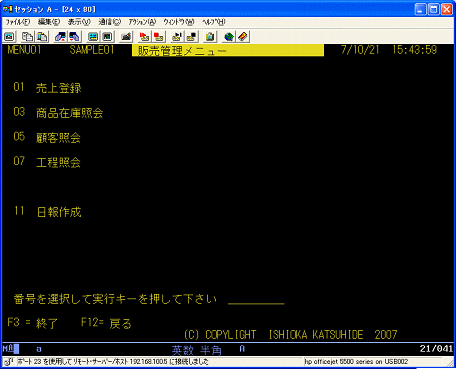Viewport: 456px width, 369px height.
Task: Open the ファイル(F) menu
Action: pos(18,22)
